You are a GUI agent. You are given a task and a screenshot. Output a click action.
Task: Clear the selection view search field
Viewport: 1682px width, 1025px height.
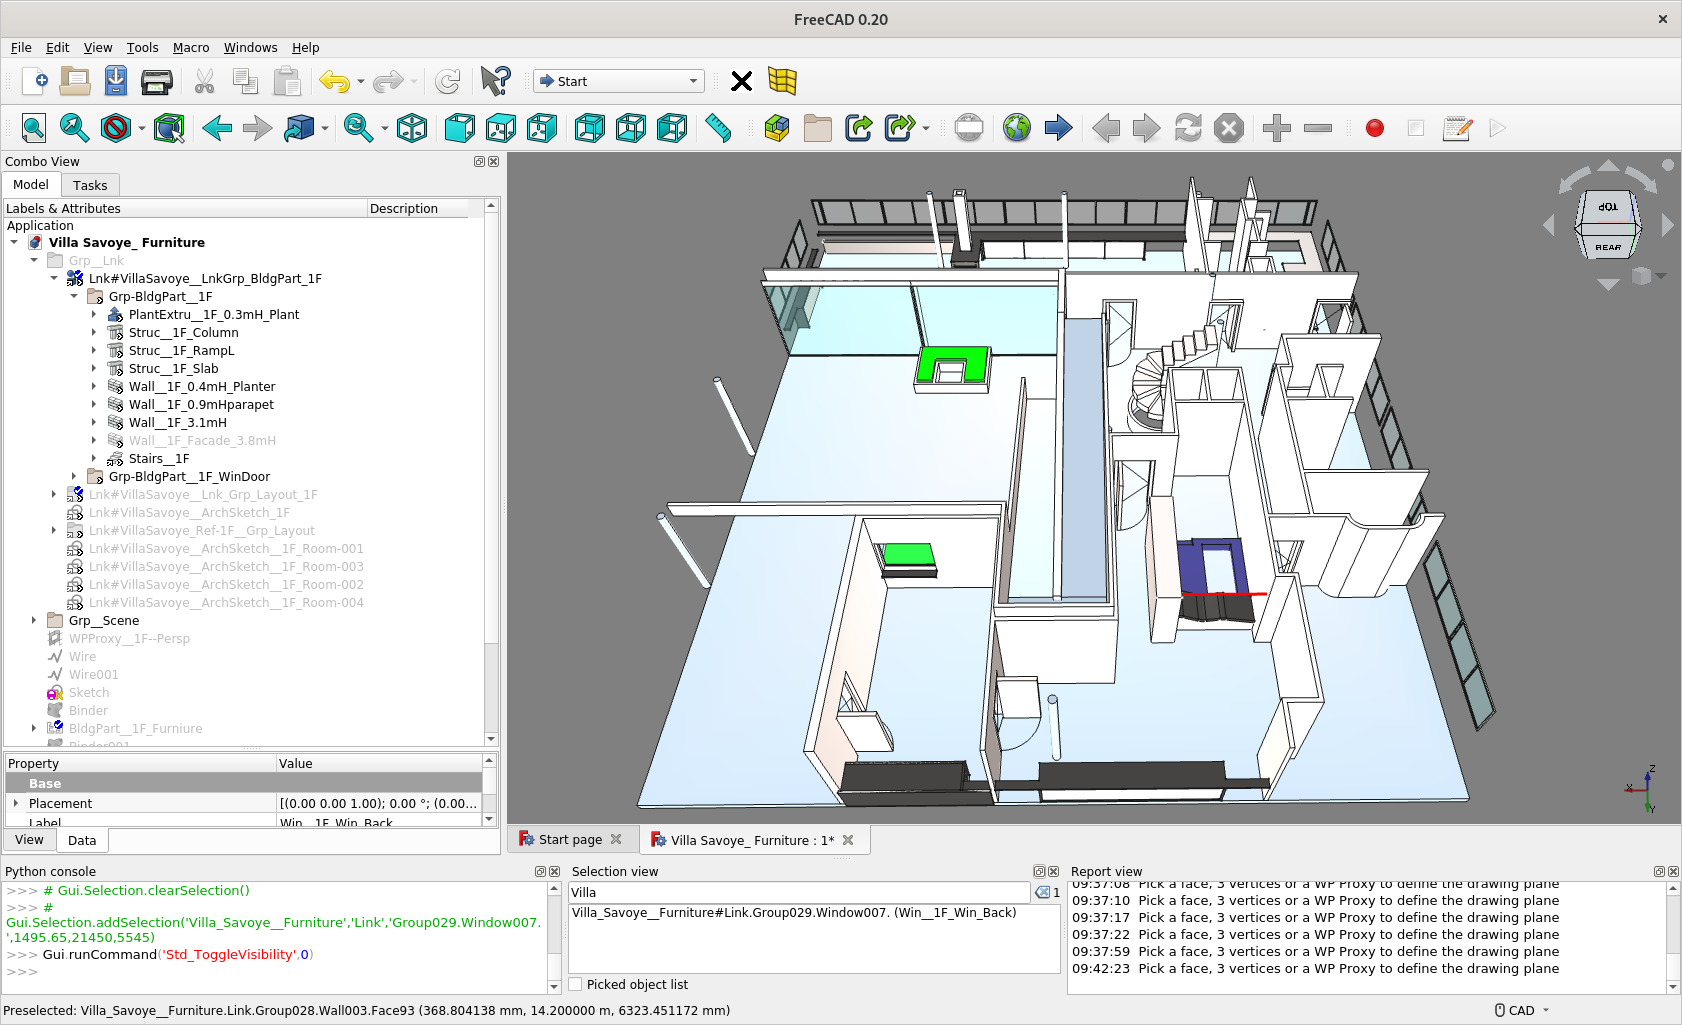pos(1042,892)
